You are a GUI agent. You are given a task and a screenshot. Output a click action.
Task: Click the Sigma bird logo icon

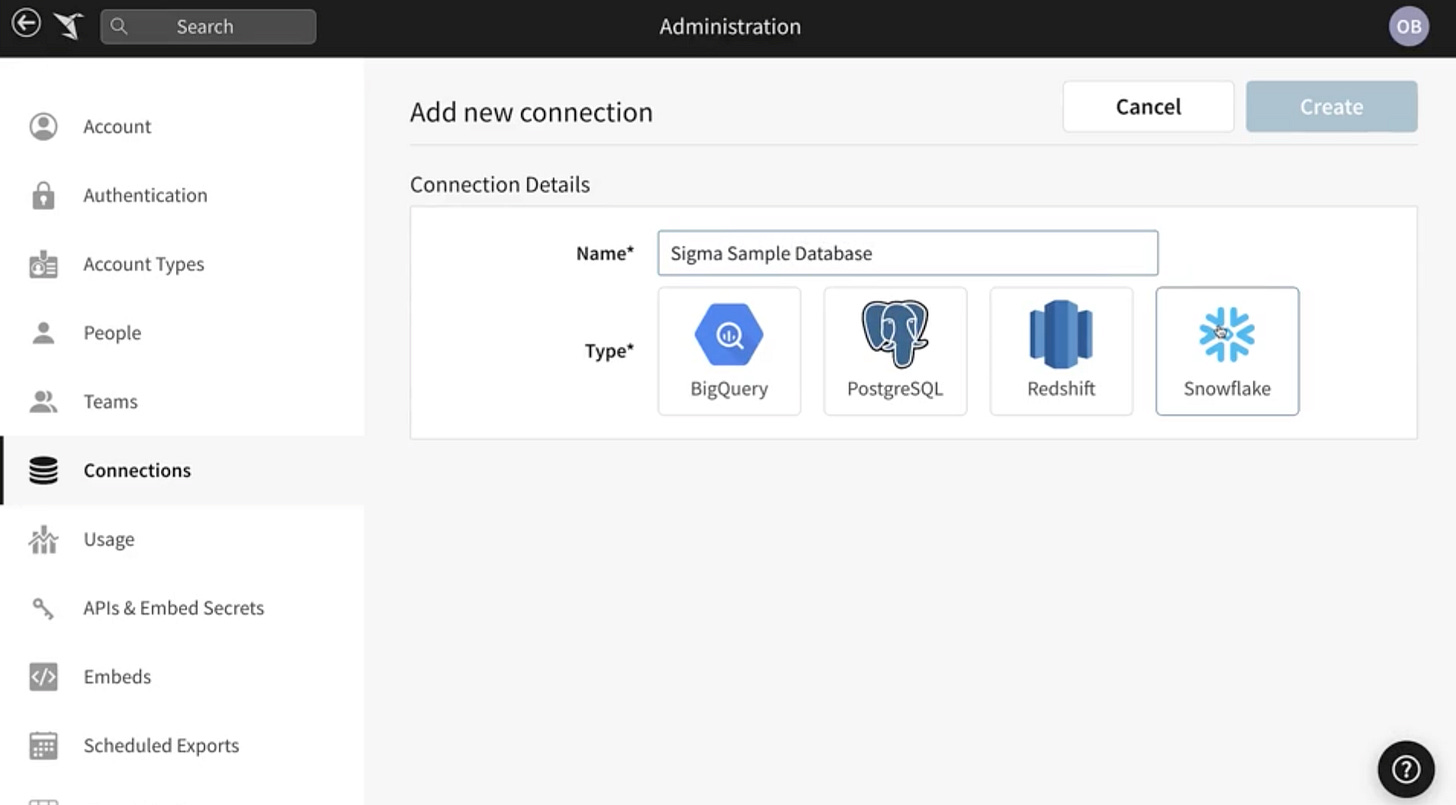point(68,26)
